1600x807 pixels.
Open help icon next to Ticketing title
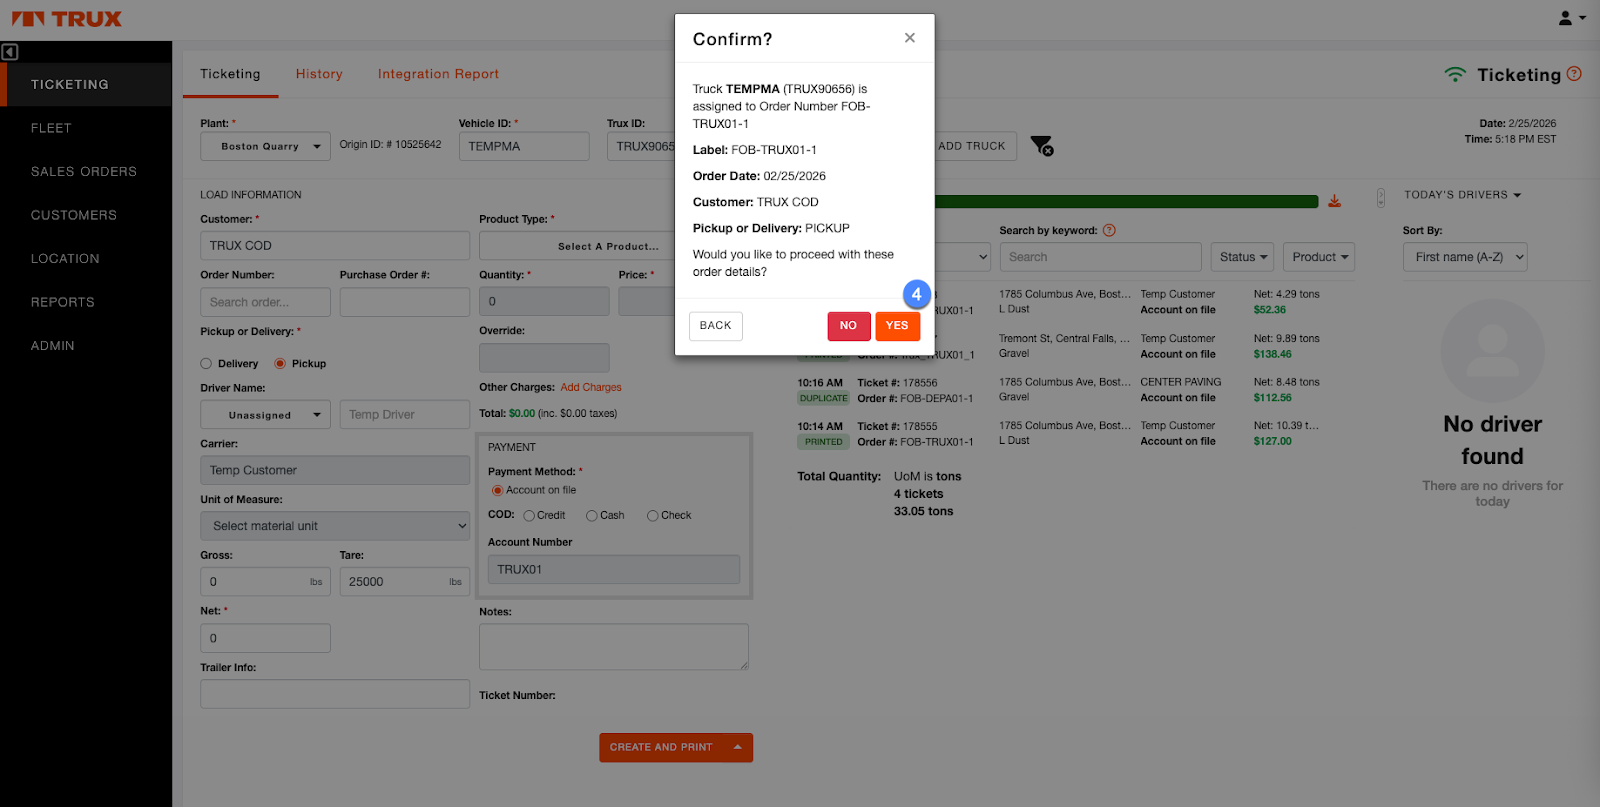pyautogui.click(x=1574, y=74)
